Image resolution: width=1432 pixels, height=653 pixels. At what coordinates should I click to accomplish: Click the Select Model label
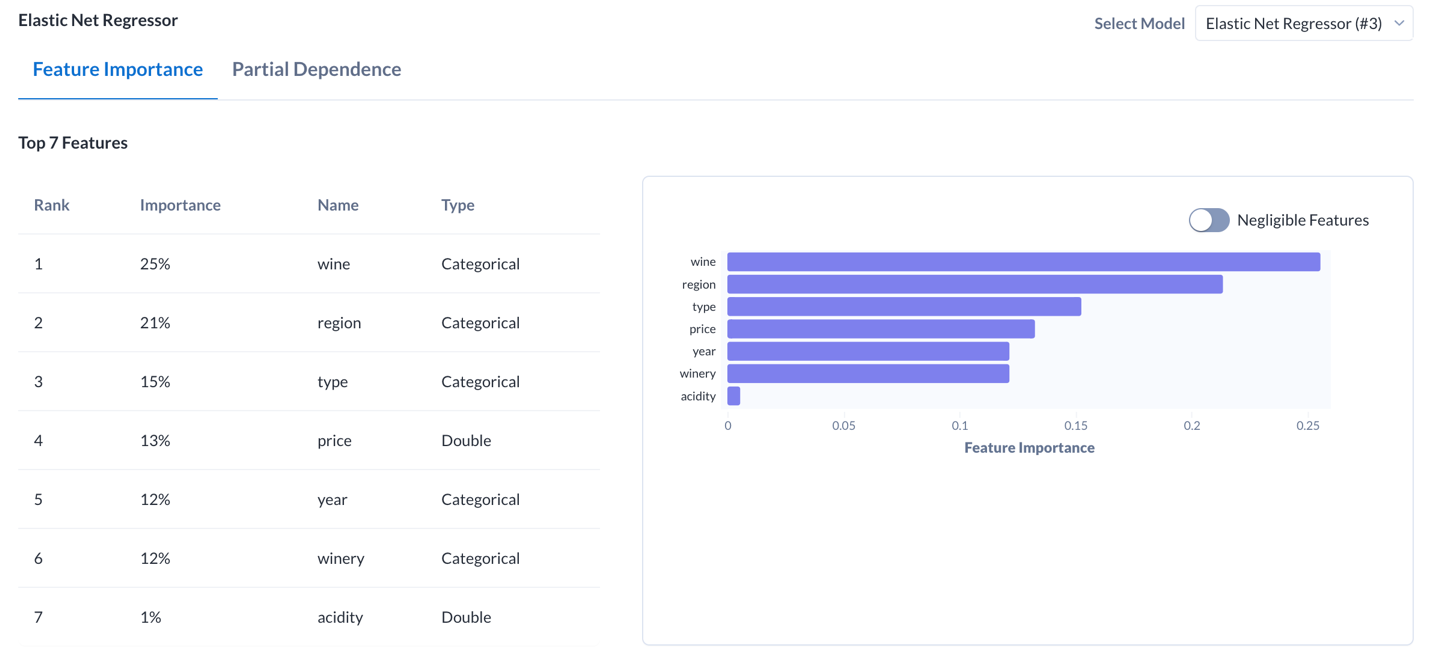coord(1139,22)
